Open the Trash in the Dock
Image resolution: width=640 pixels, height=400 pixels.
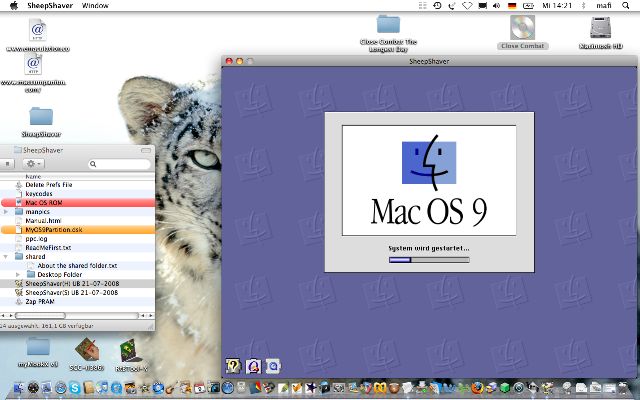pyautogui.click(x=623, y=388)
